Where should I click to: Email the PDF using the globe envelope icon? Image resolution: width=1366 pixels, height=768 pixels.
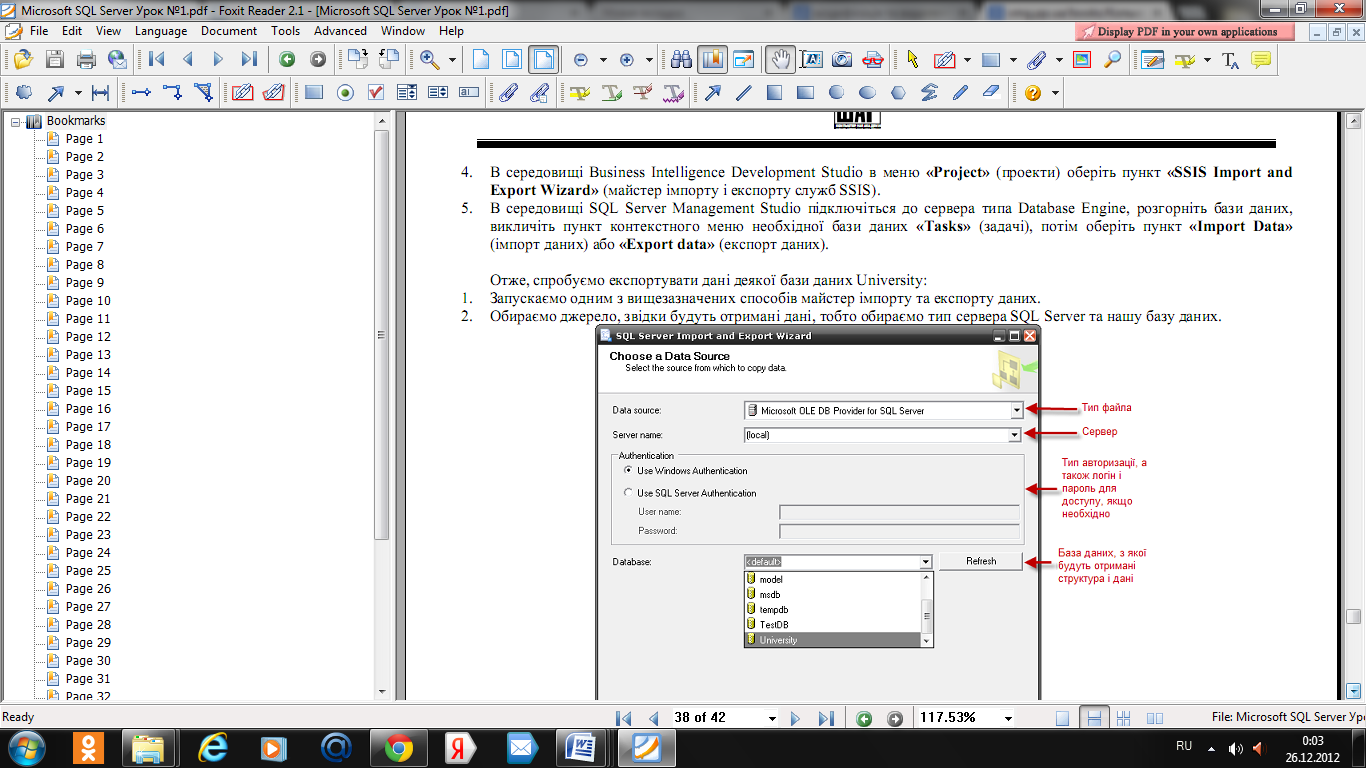(117, 59)
